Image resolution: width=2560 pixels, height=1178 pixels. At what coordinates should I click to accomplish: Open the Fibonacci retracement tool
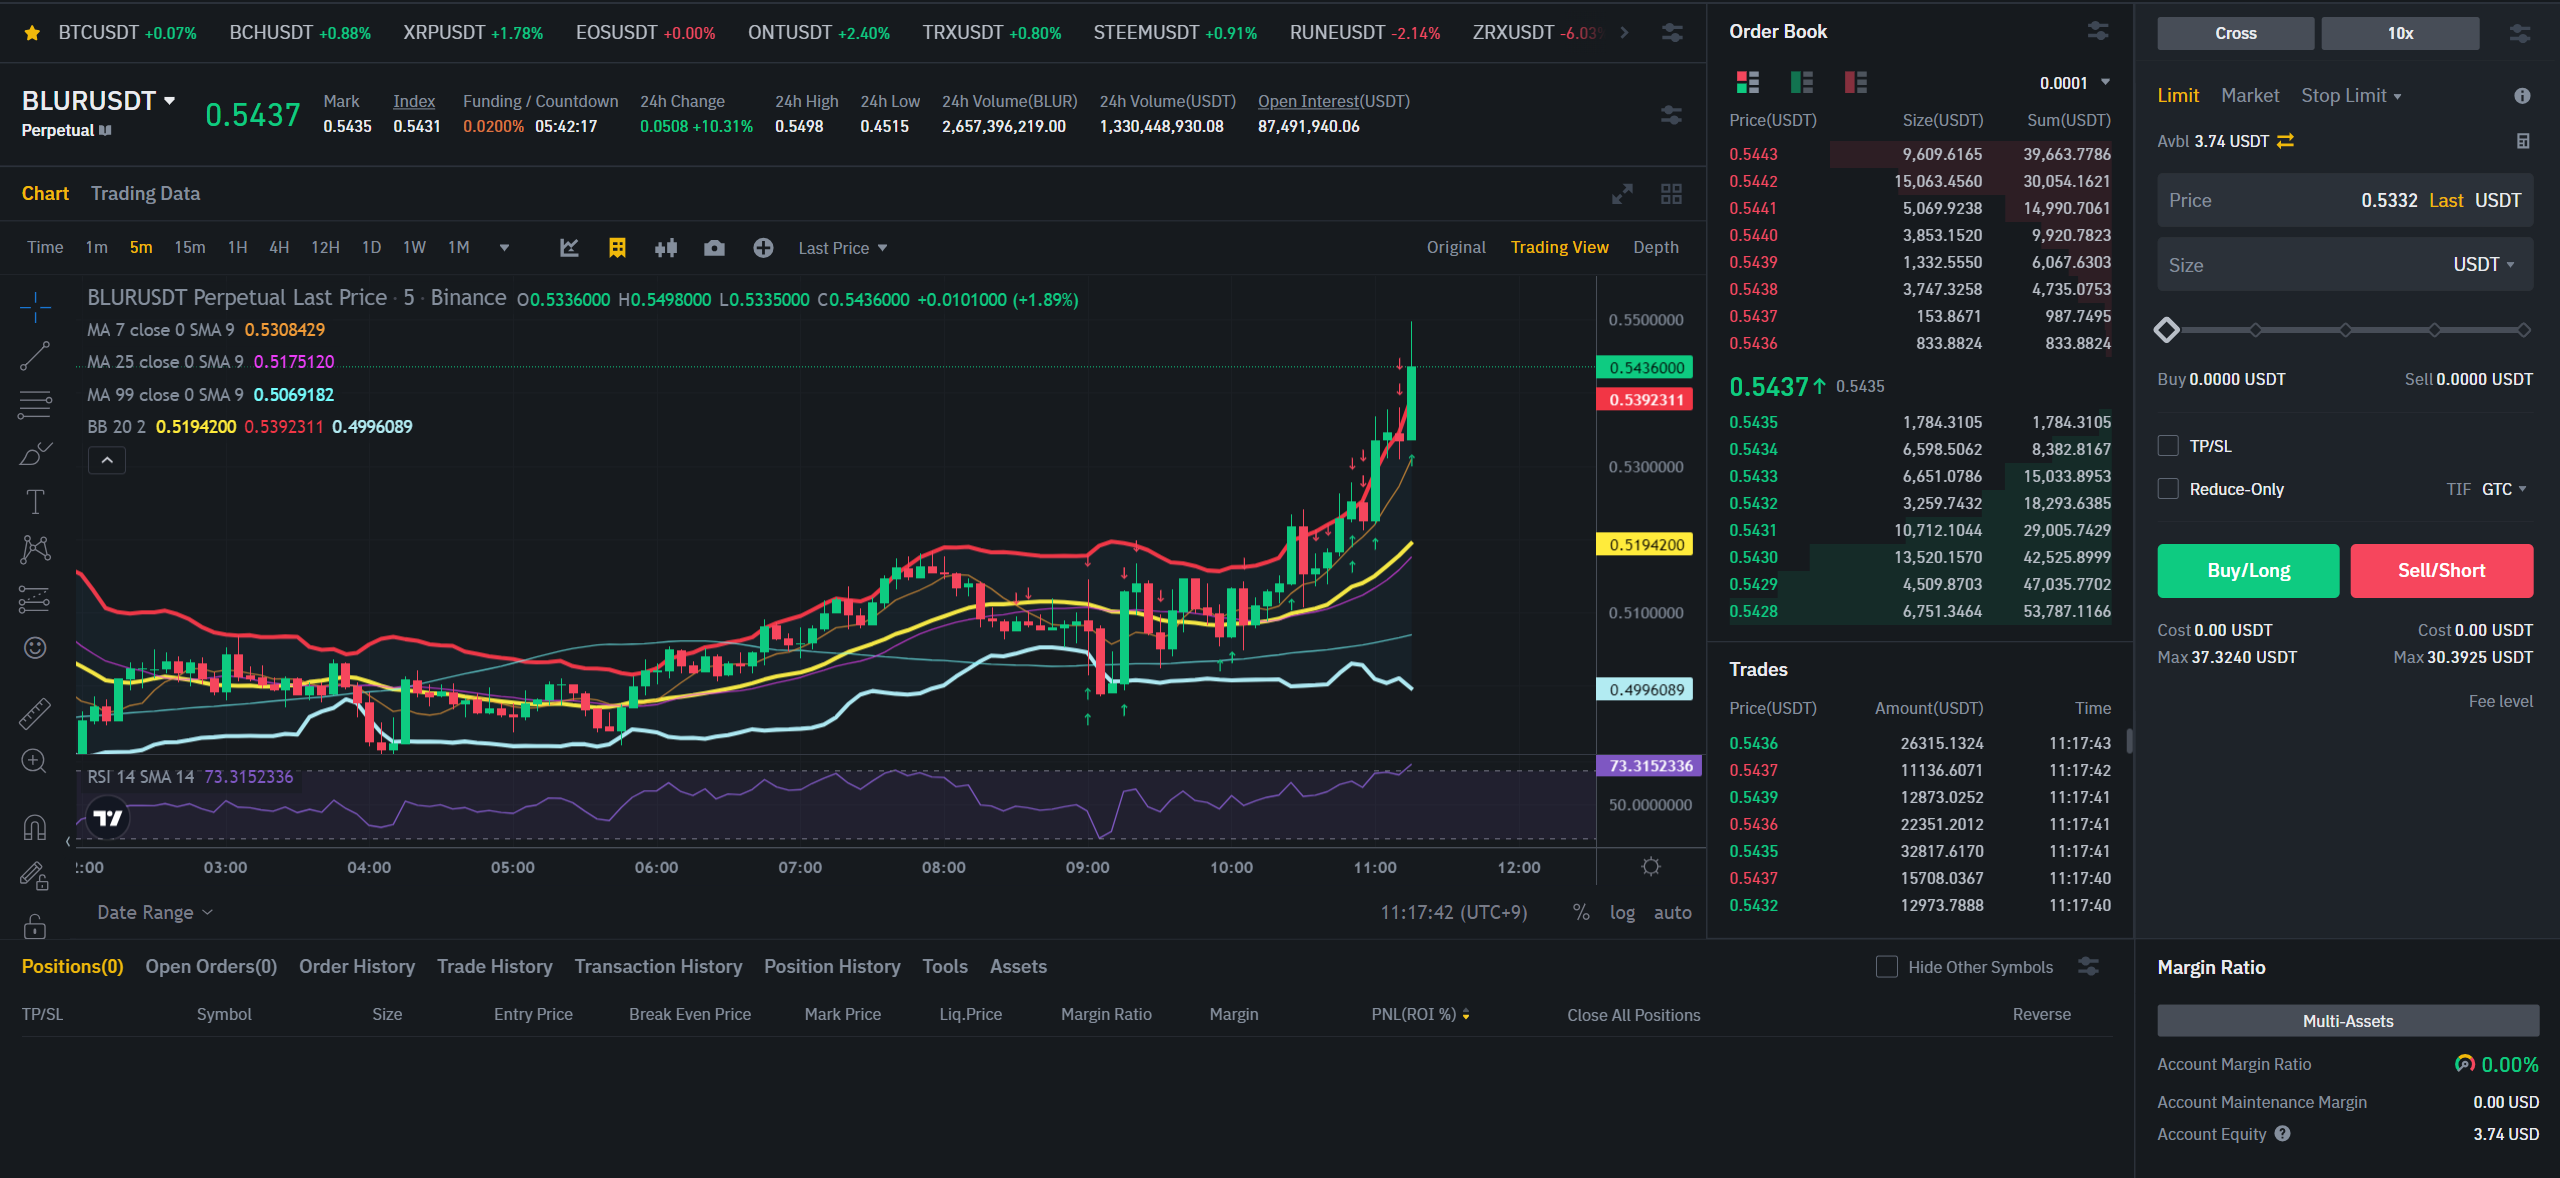pyautogui.click(x=35, y=404)
